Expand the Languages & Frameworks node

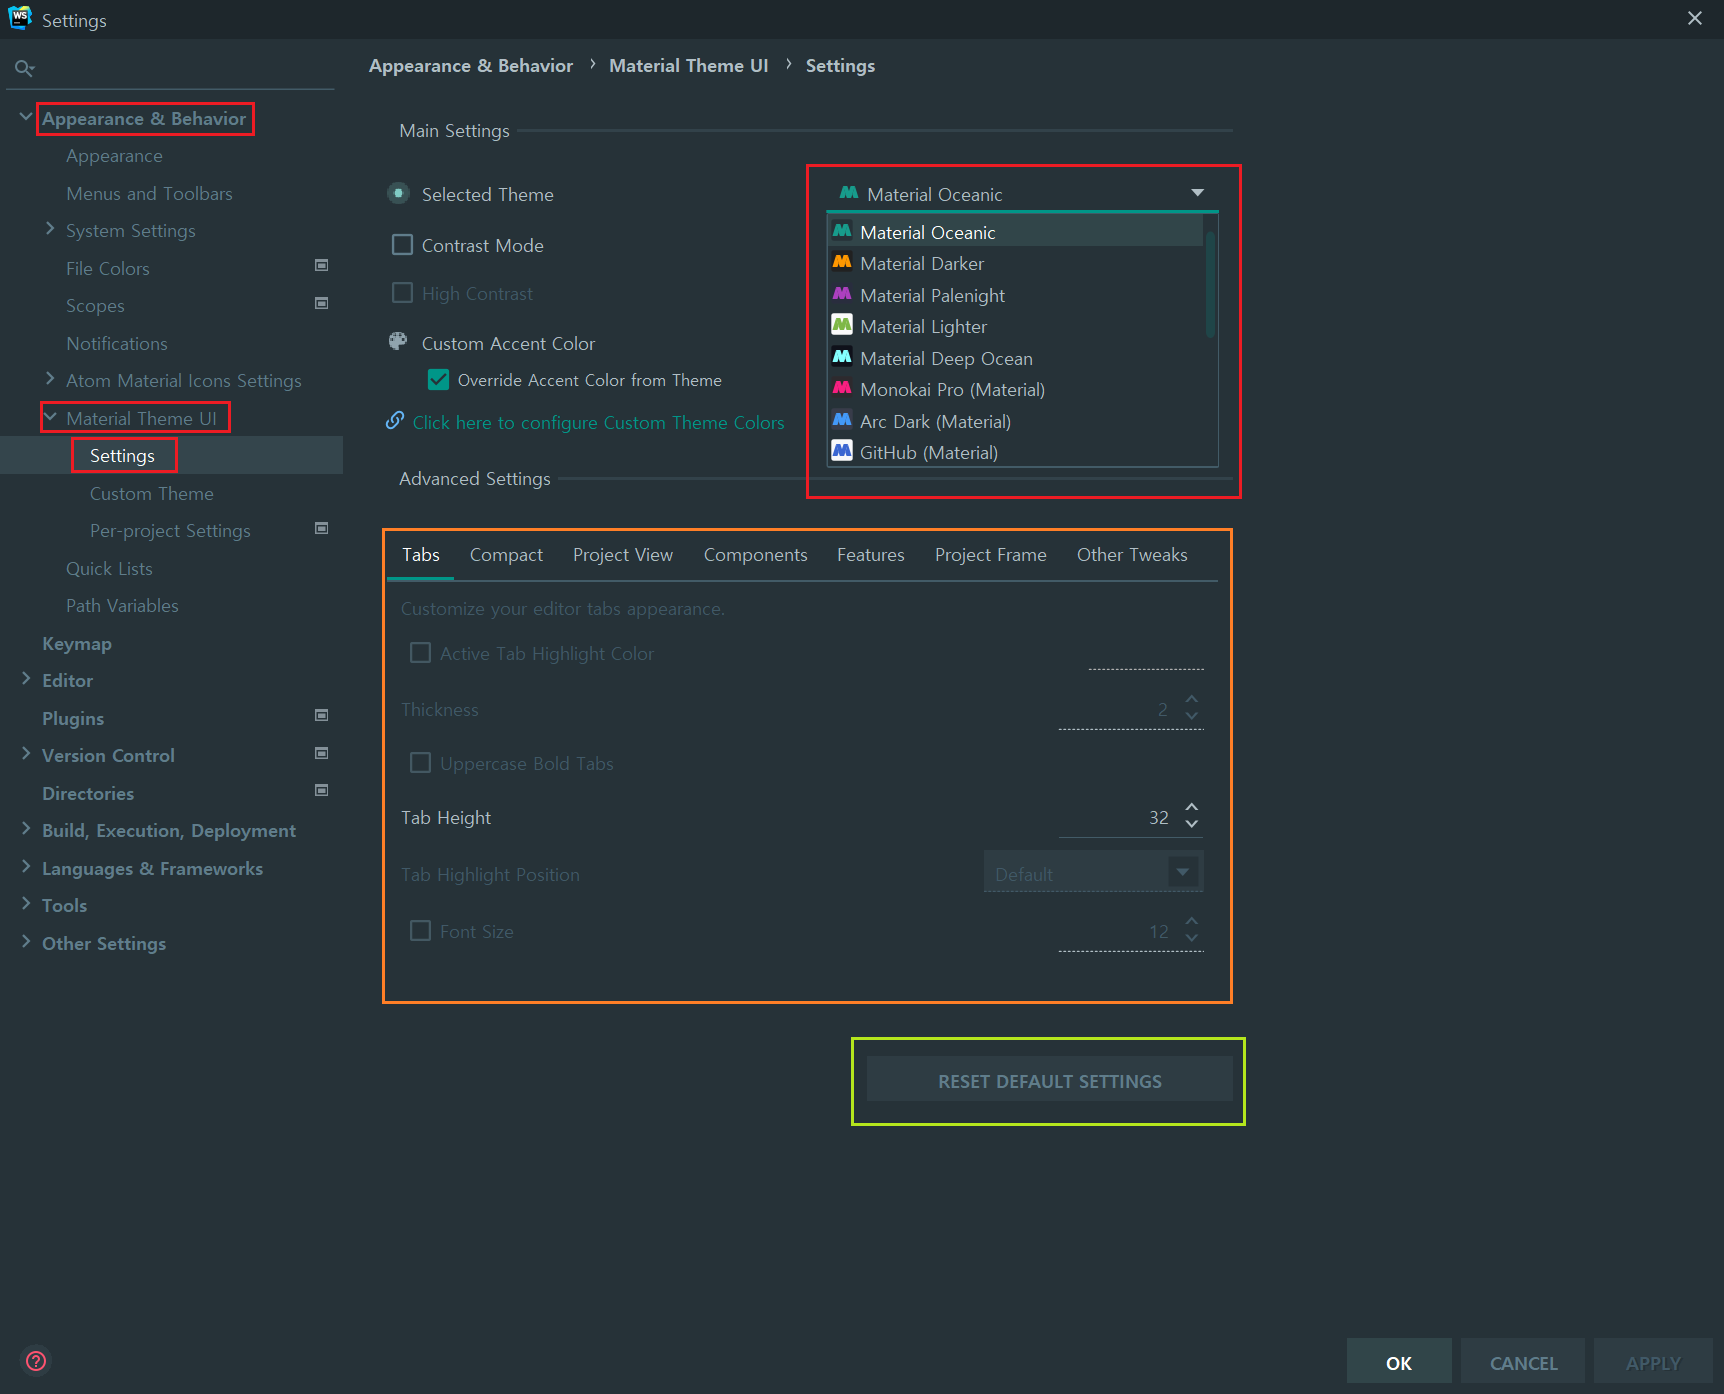click(26, 867)
